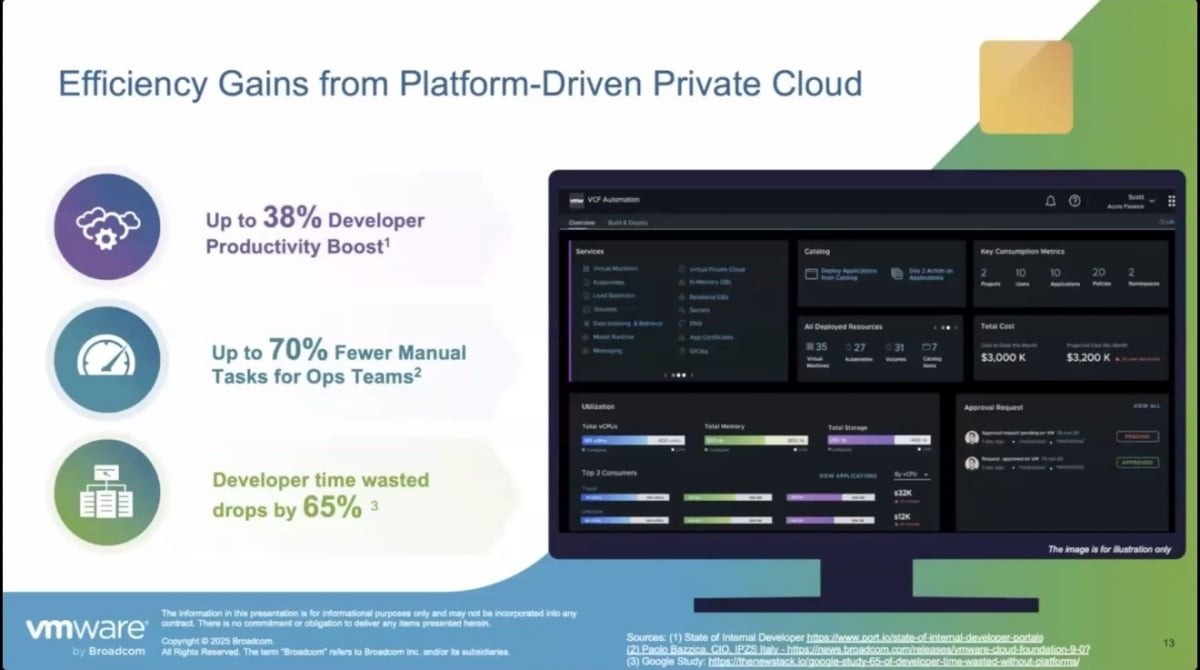Click the 35 Virtual Machines resource icon
The height and width of the screenshot is (670, 1200).
810,347
